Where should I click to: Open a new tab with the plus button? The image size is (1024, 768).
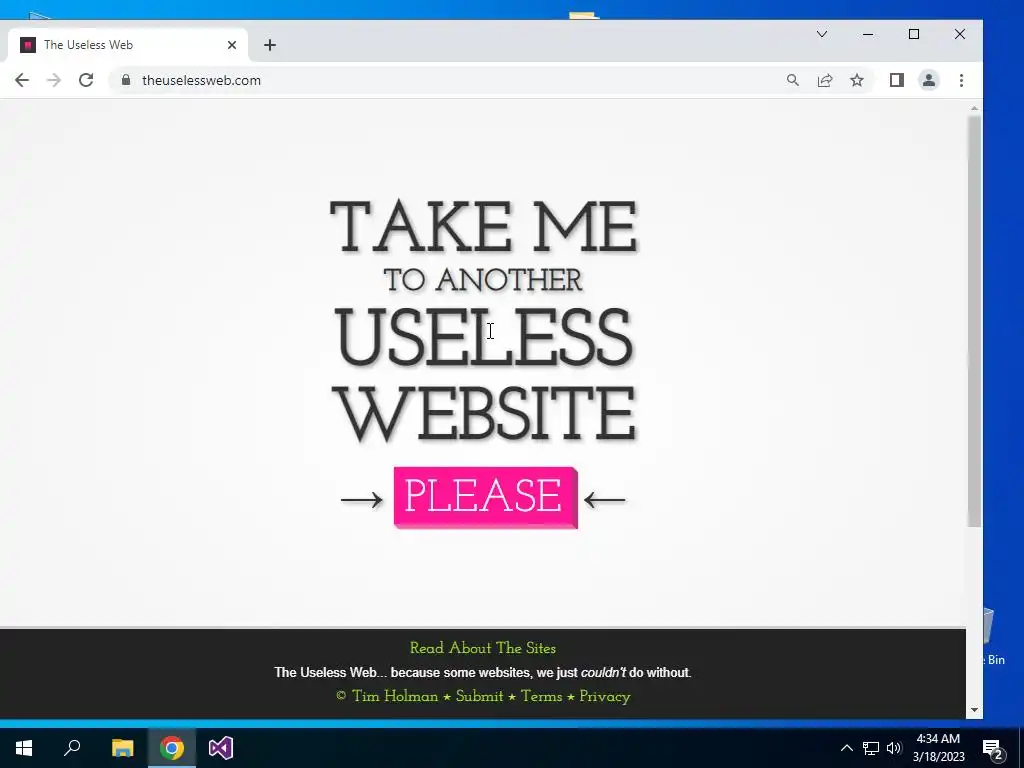(270, 45)
